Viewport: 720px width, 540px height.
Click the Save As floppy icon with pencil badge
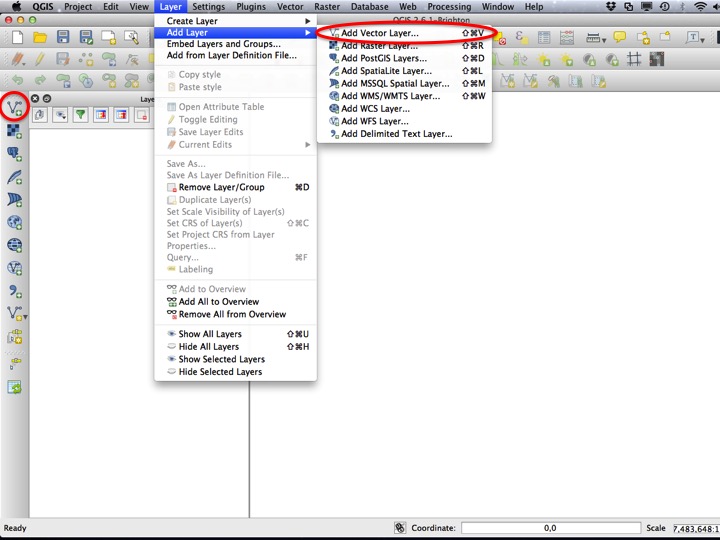point(86,37)
